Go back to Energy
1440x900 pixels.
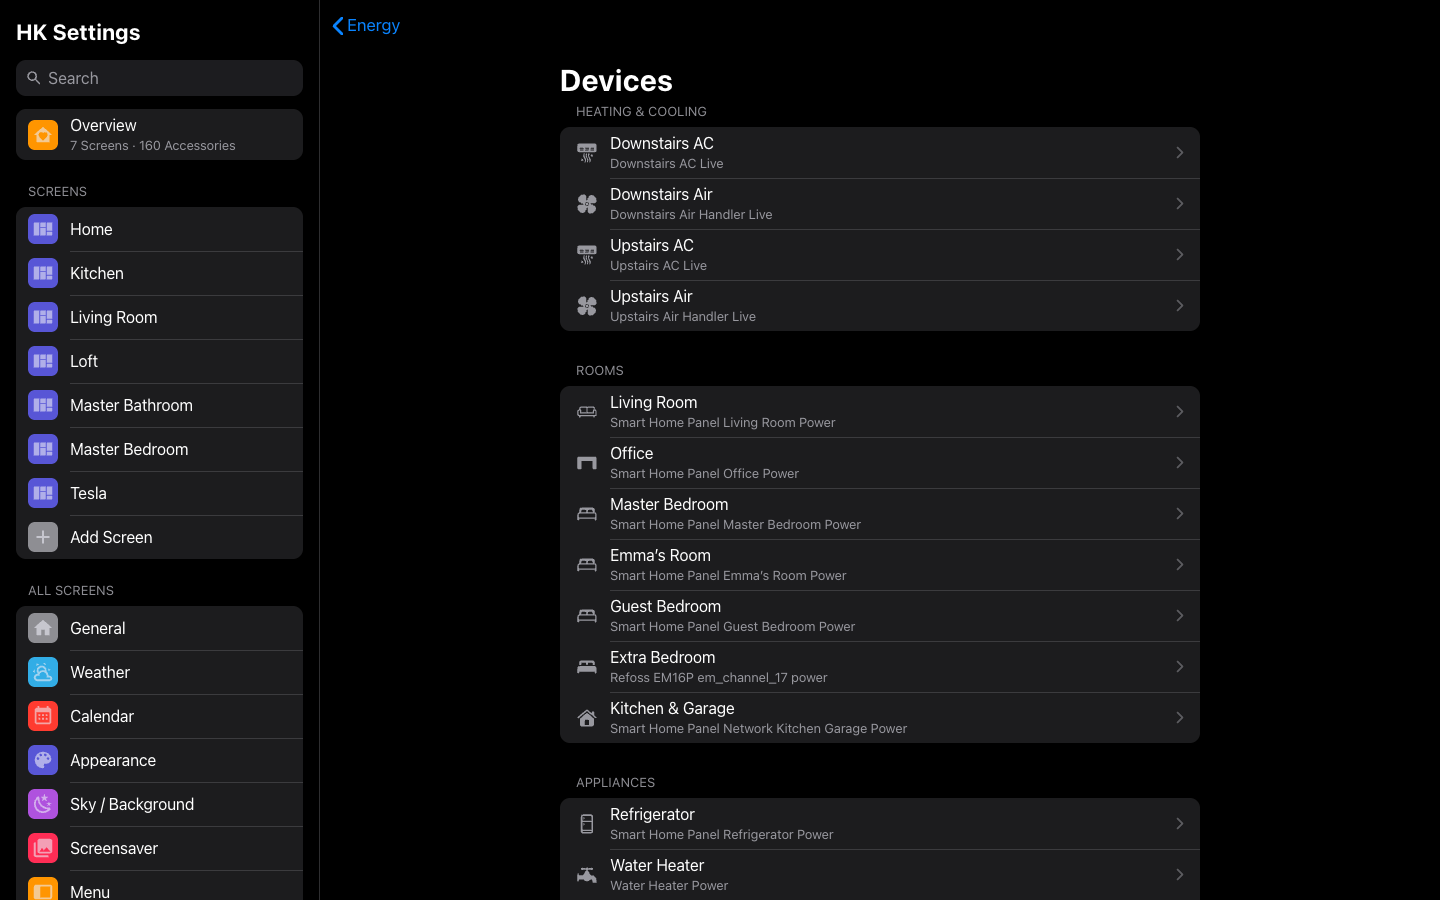click(366, 26)
